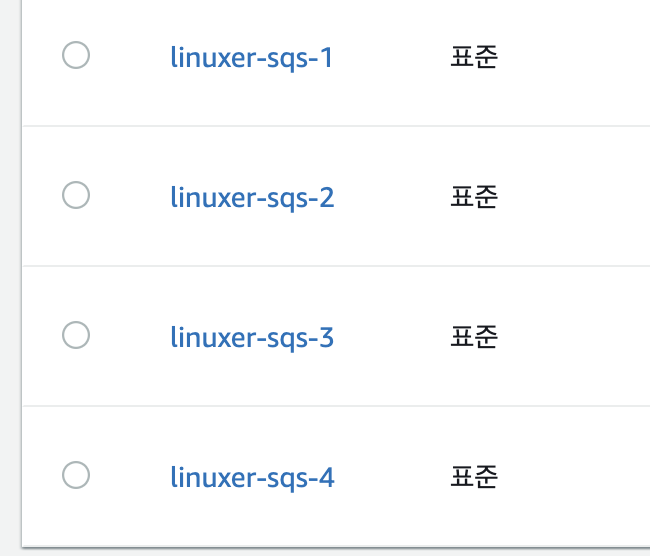The width and height of the screenshot is (650, 556).
Task: Open the linuxer-sqs-2 queue link
Action: pyautogui.click(x=252, y=198)
